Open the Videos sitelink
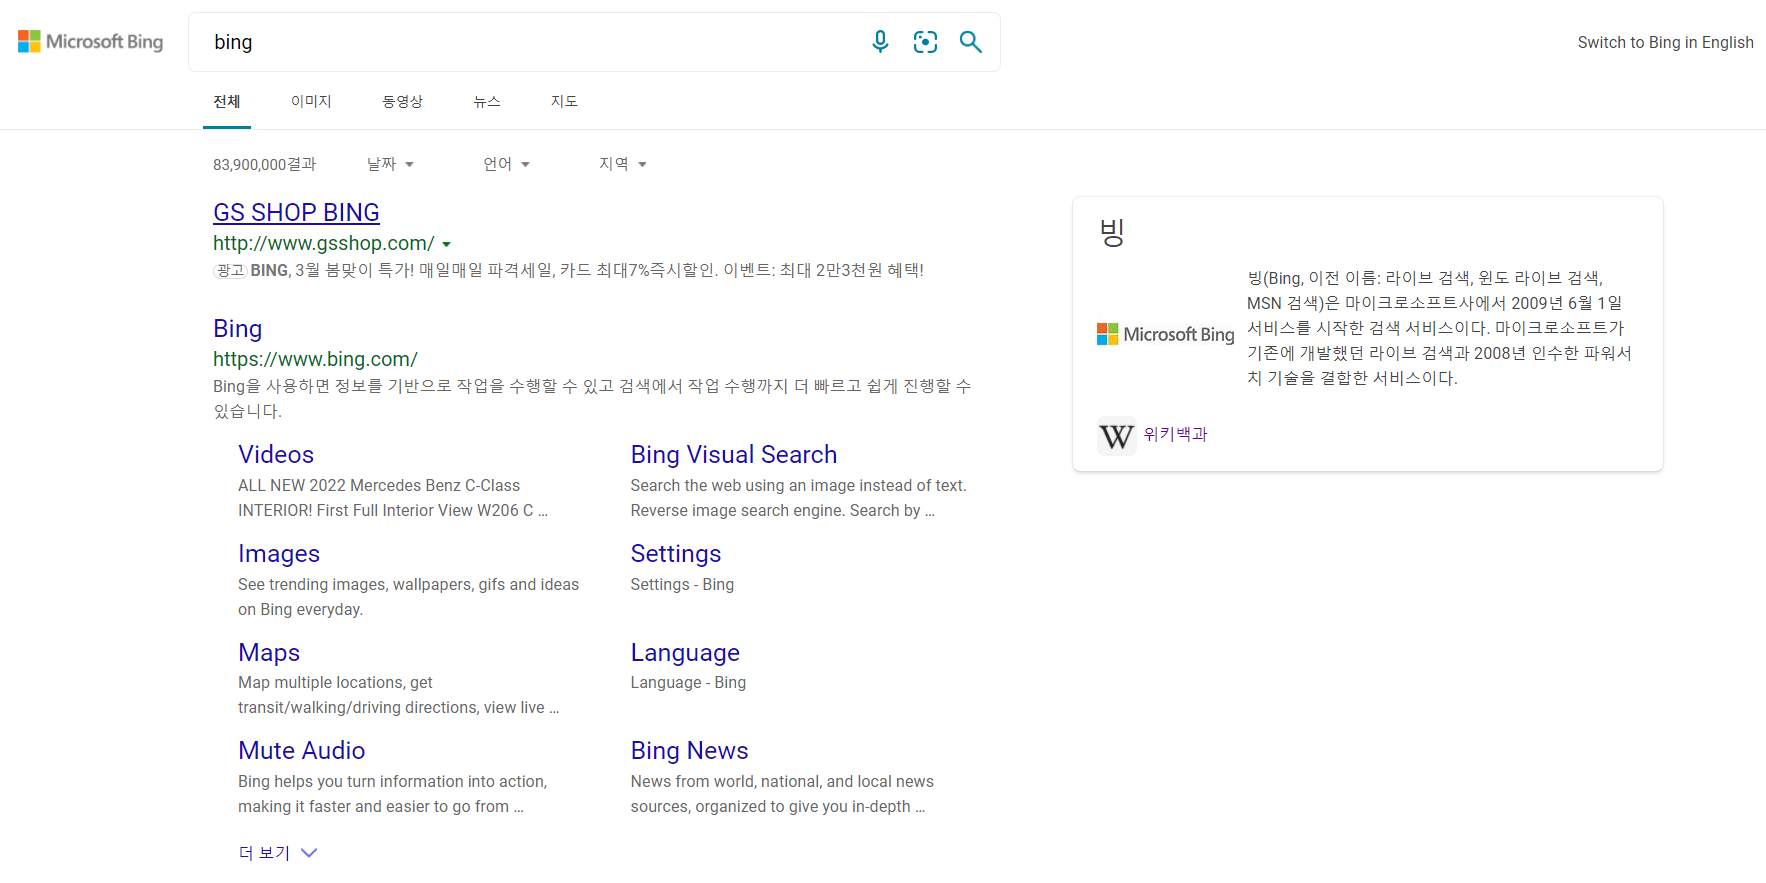Screen dimensions: 1766x883 276,454
